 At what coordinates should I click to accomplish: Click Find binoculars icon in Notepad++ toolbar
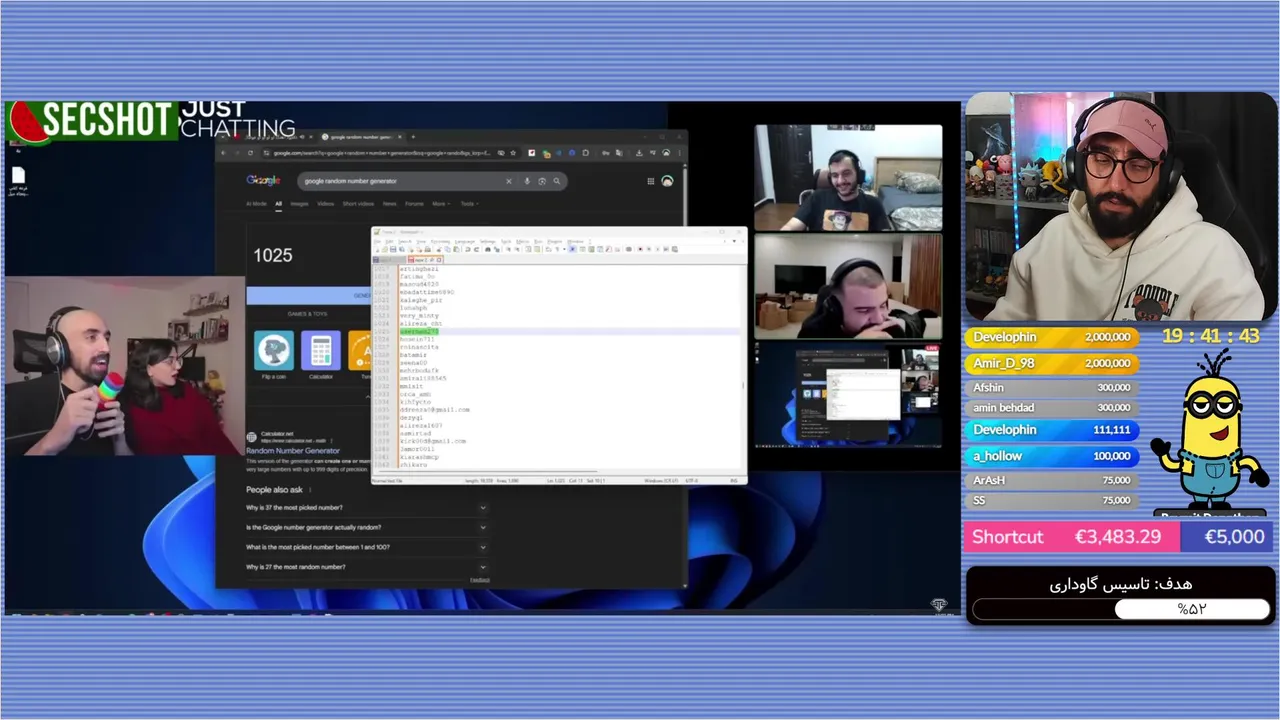point(488,249)
